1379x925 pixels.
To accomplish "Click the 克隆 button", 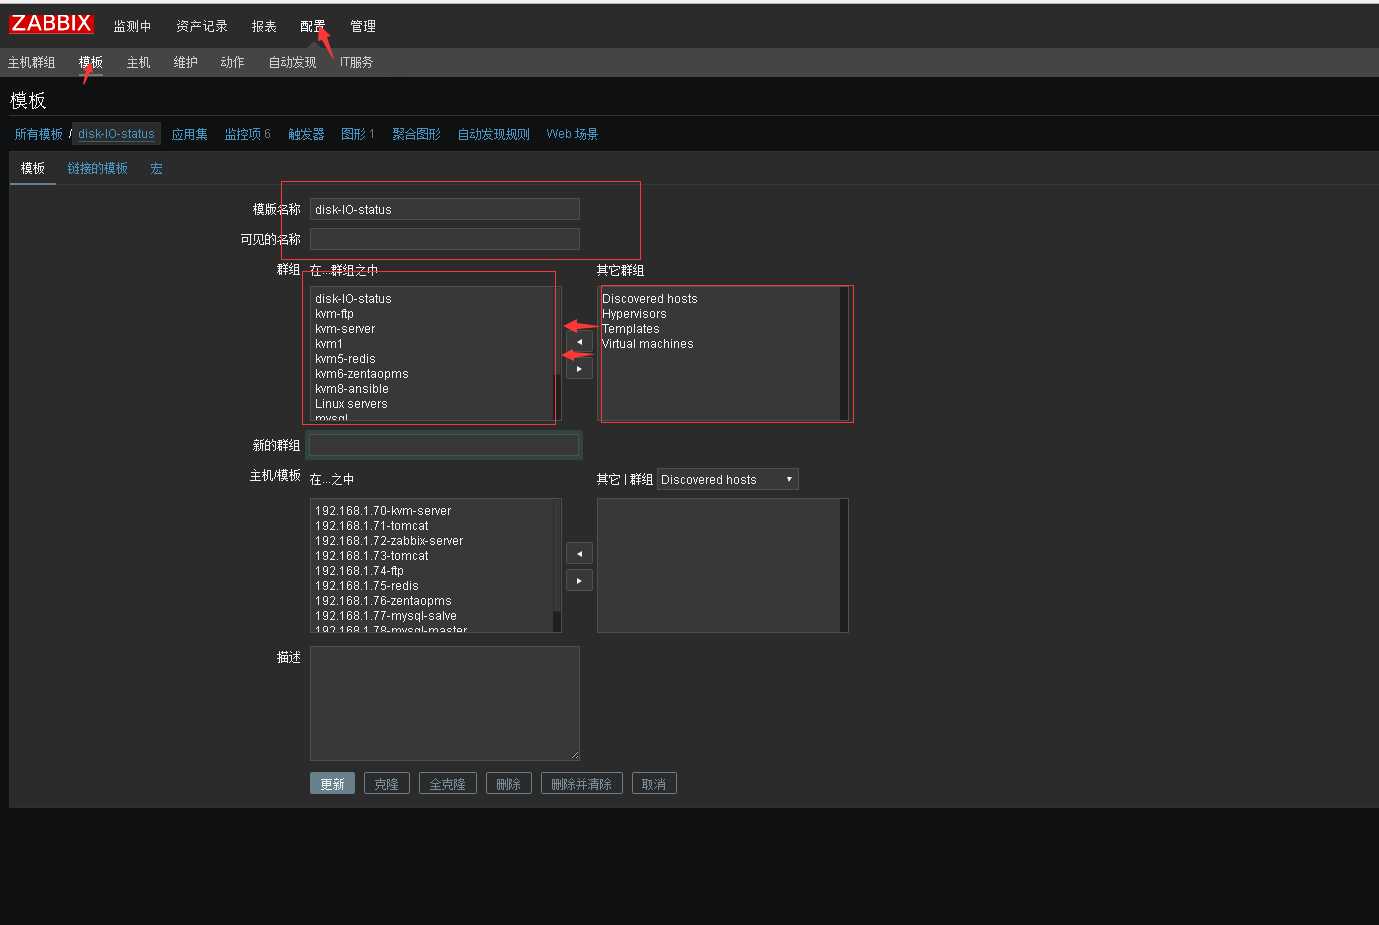I will click(x=386, y=784).
